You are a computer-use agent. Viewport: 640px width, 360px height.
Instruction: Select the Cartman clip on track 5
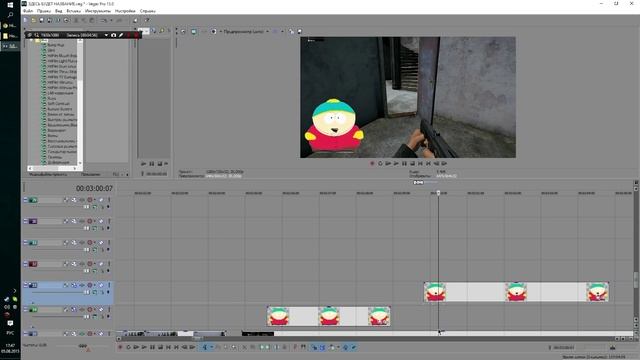(516, 292)
